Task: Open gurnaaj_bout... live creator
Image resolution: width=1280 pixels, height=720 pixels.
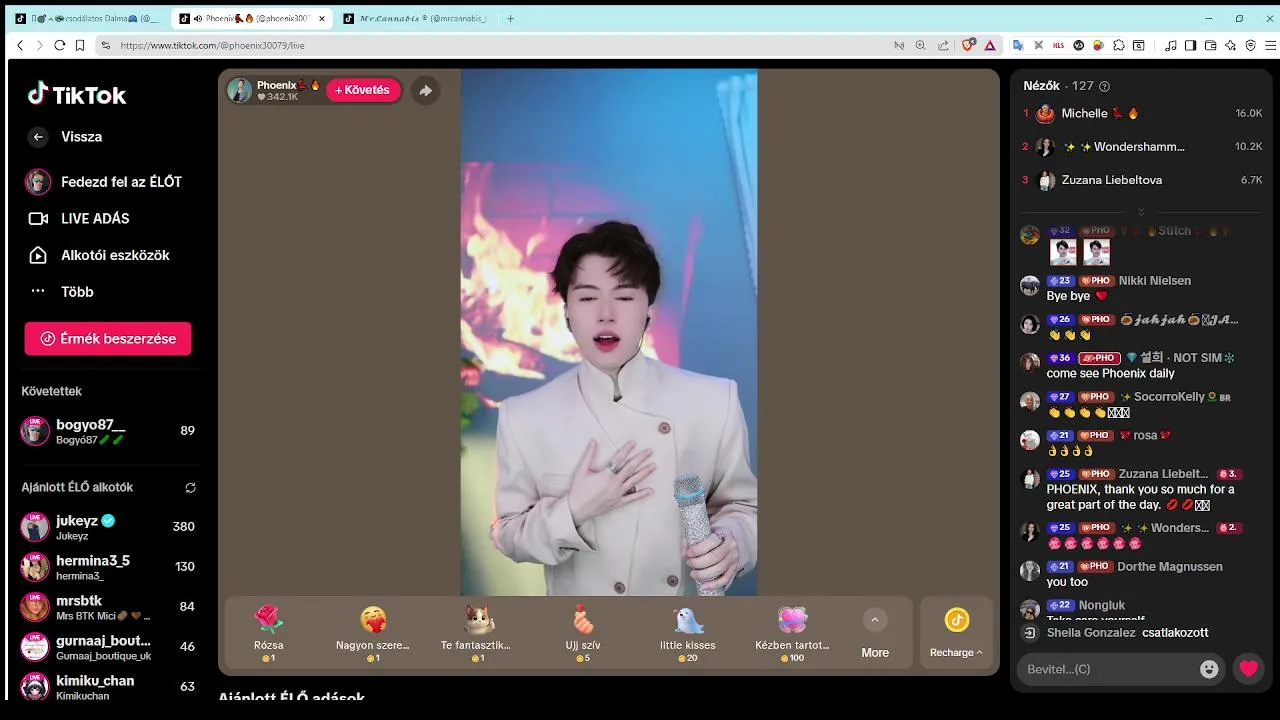Action: tap(108, 647)
